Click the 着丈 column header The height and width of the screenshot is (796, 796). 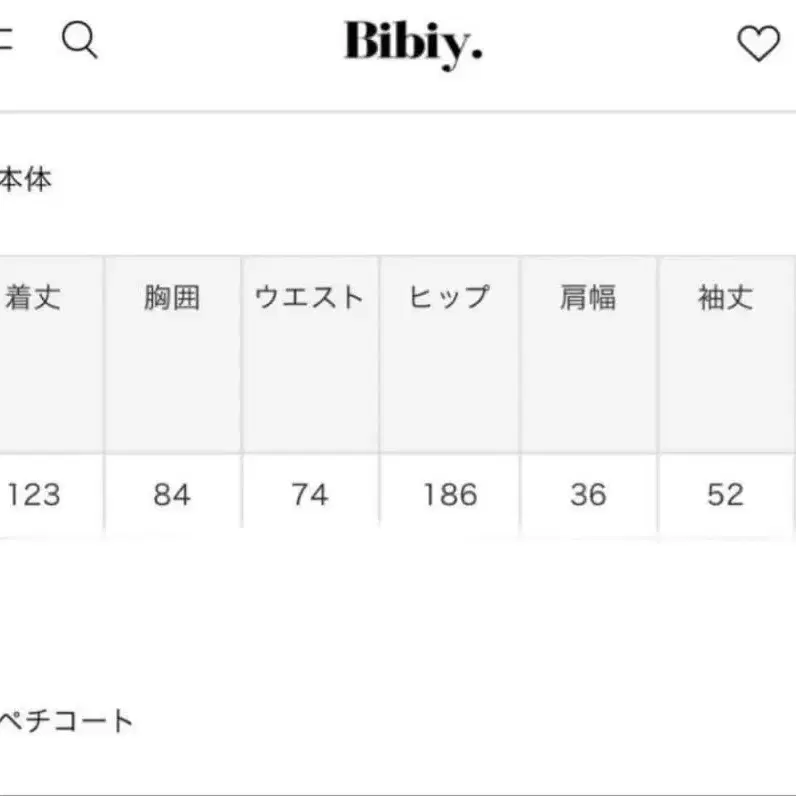tap(33, 298)
